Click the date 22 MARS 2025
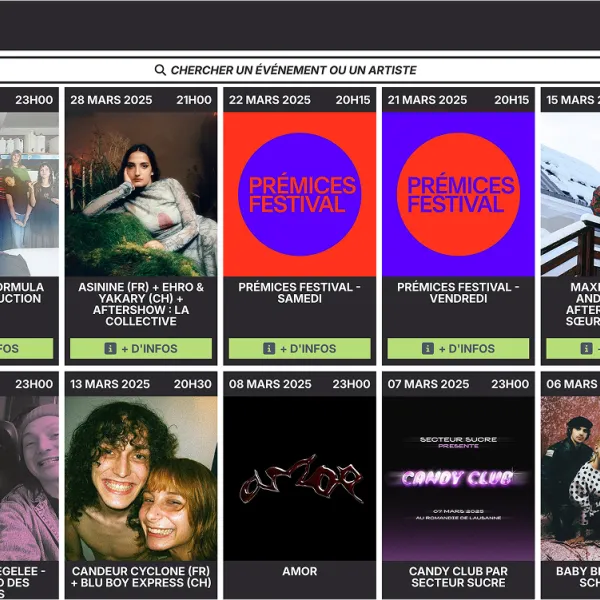This screenshot has width=600, height=600. tap(270, 100)
